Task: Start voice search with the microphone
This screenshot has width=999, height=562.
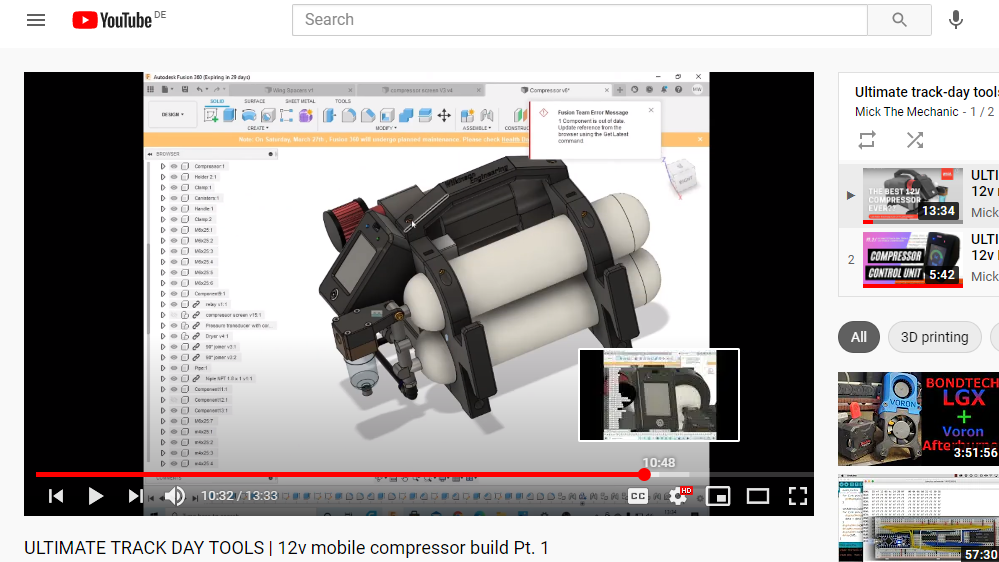Action: (955, 20)
